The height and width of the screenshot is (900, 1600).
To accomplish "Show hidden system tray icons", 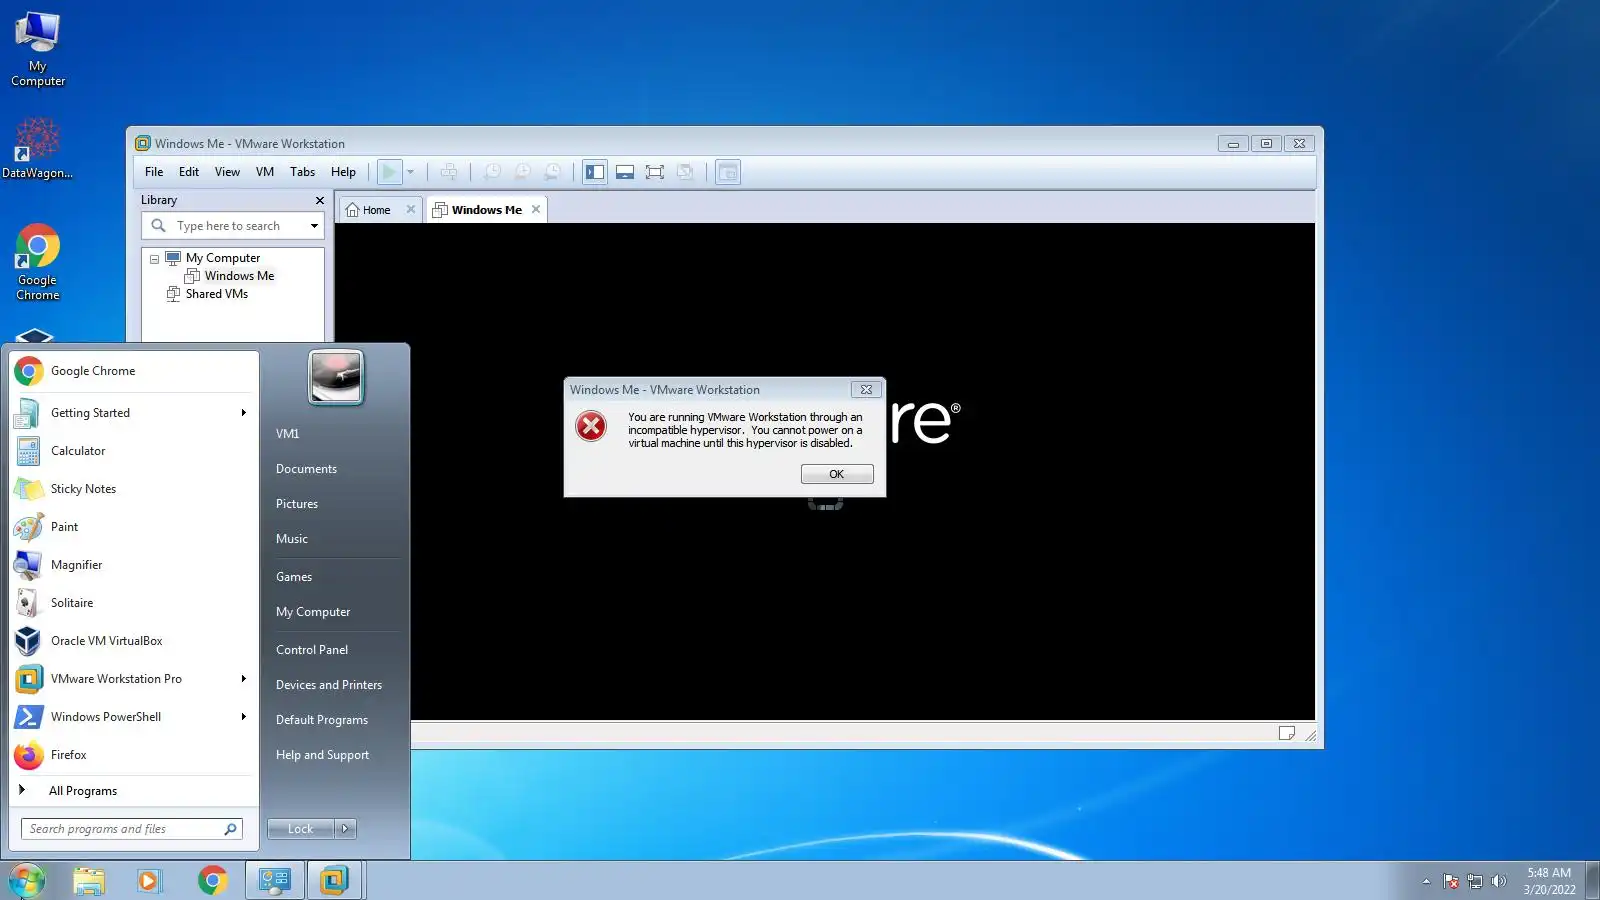I will 1426,881.
